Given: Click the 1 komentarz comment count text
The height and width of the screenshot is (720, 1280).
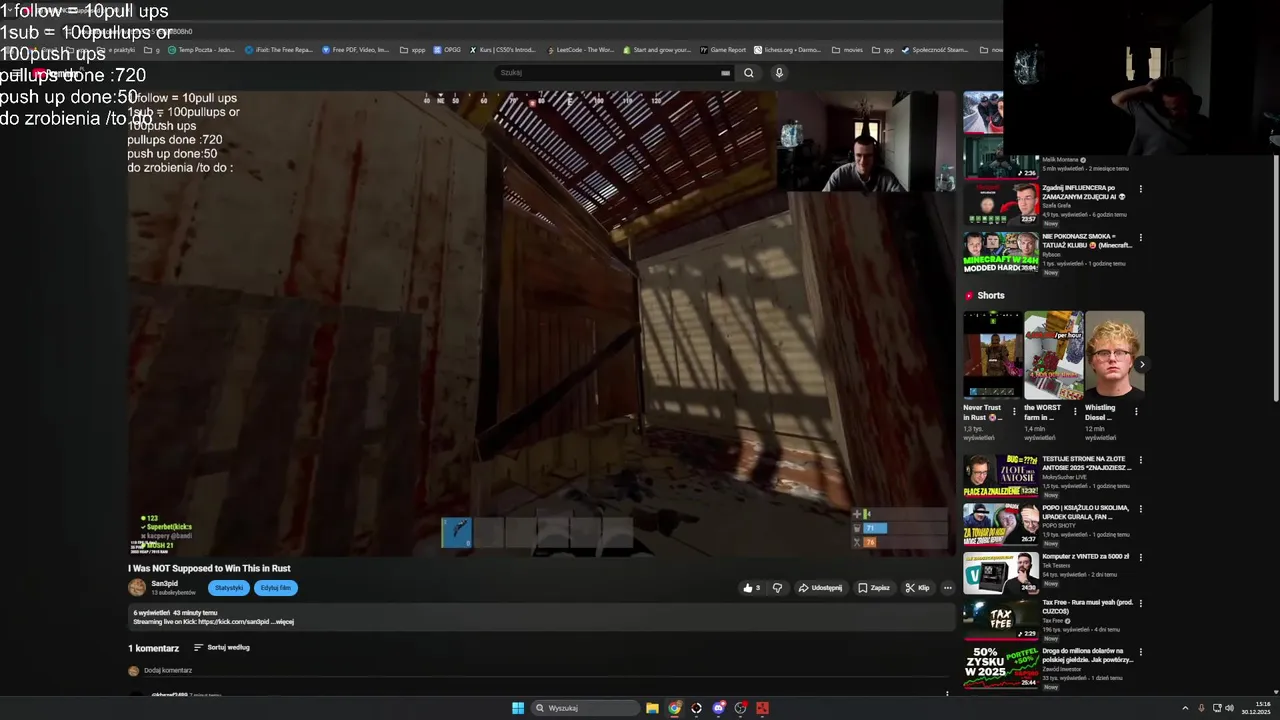Looking at the screenshot, I should pos(153,648).
